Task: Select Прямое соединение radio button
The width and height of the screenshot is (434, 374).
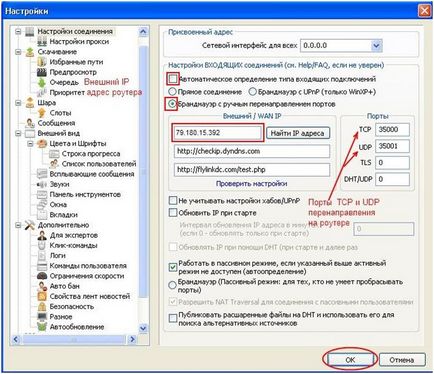Action: [x=172, y=92]
